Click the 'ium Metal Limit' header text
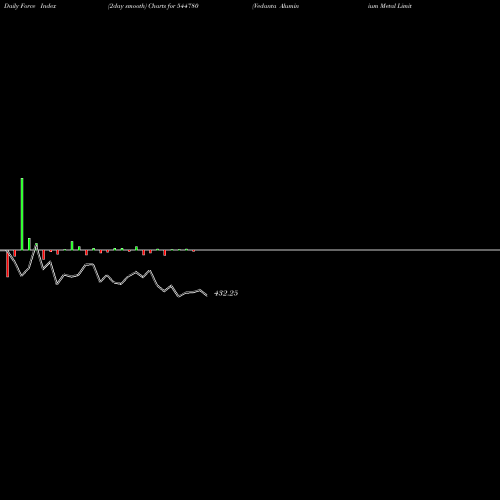Screen dimensions: 500x500 (390, 6)
